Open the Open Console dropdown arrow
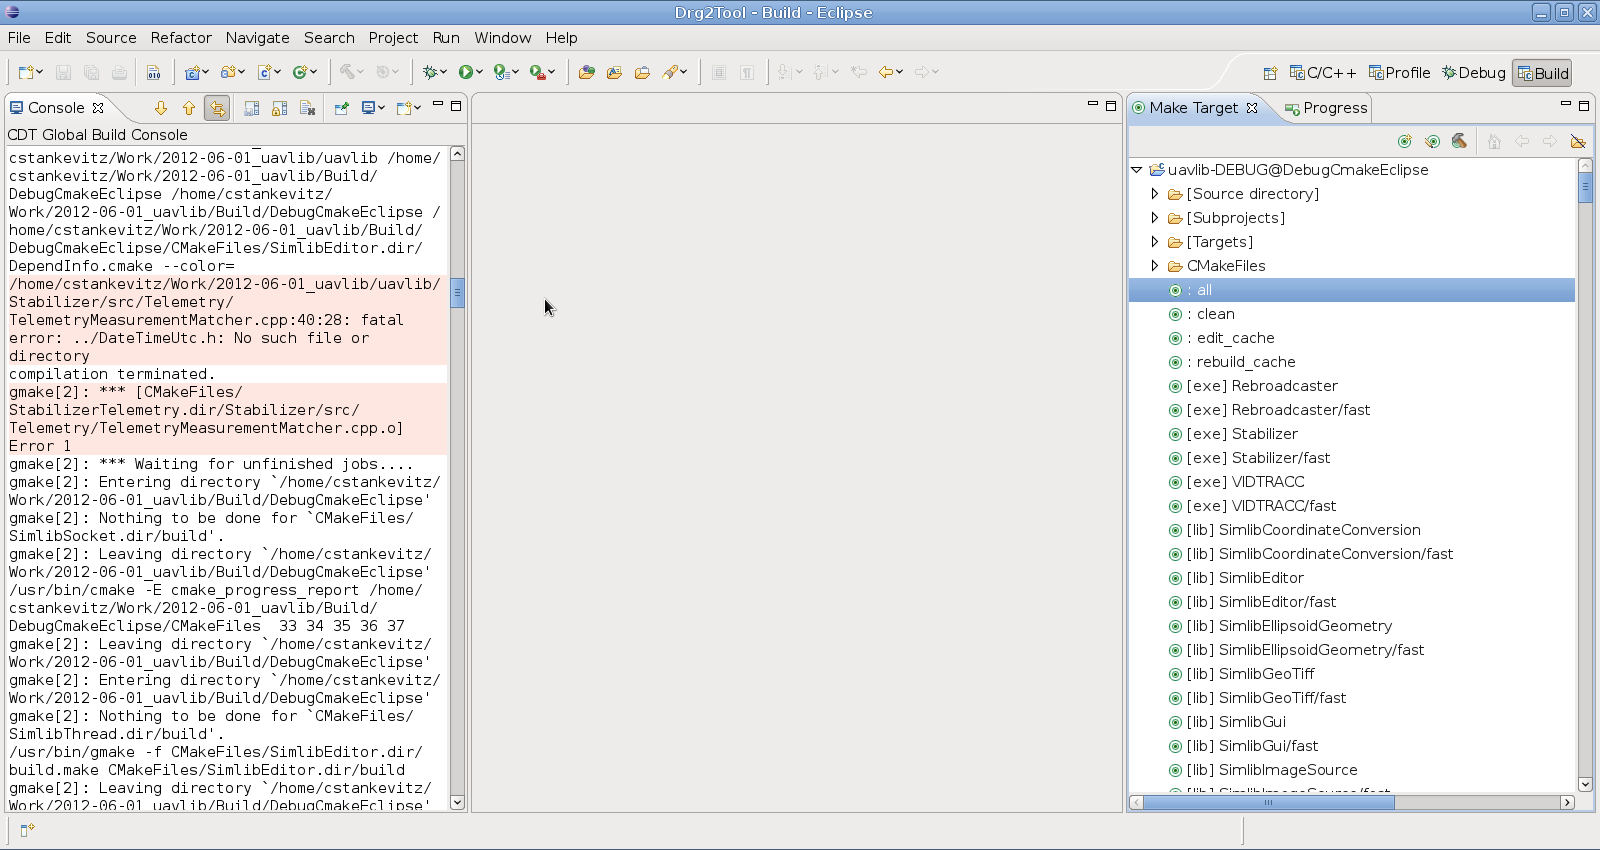This screenshot has height=850, width=1600. 417,108
